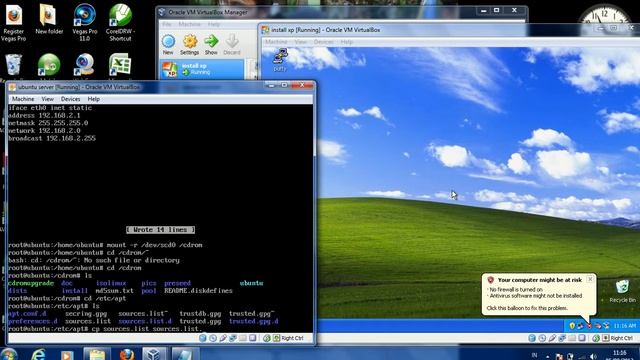Click New in VirtualBox Manager toolbar
Viewport: 640px width, 360px height.
(168, 45)
